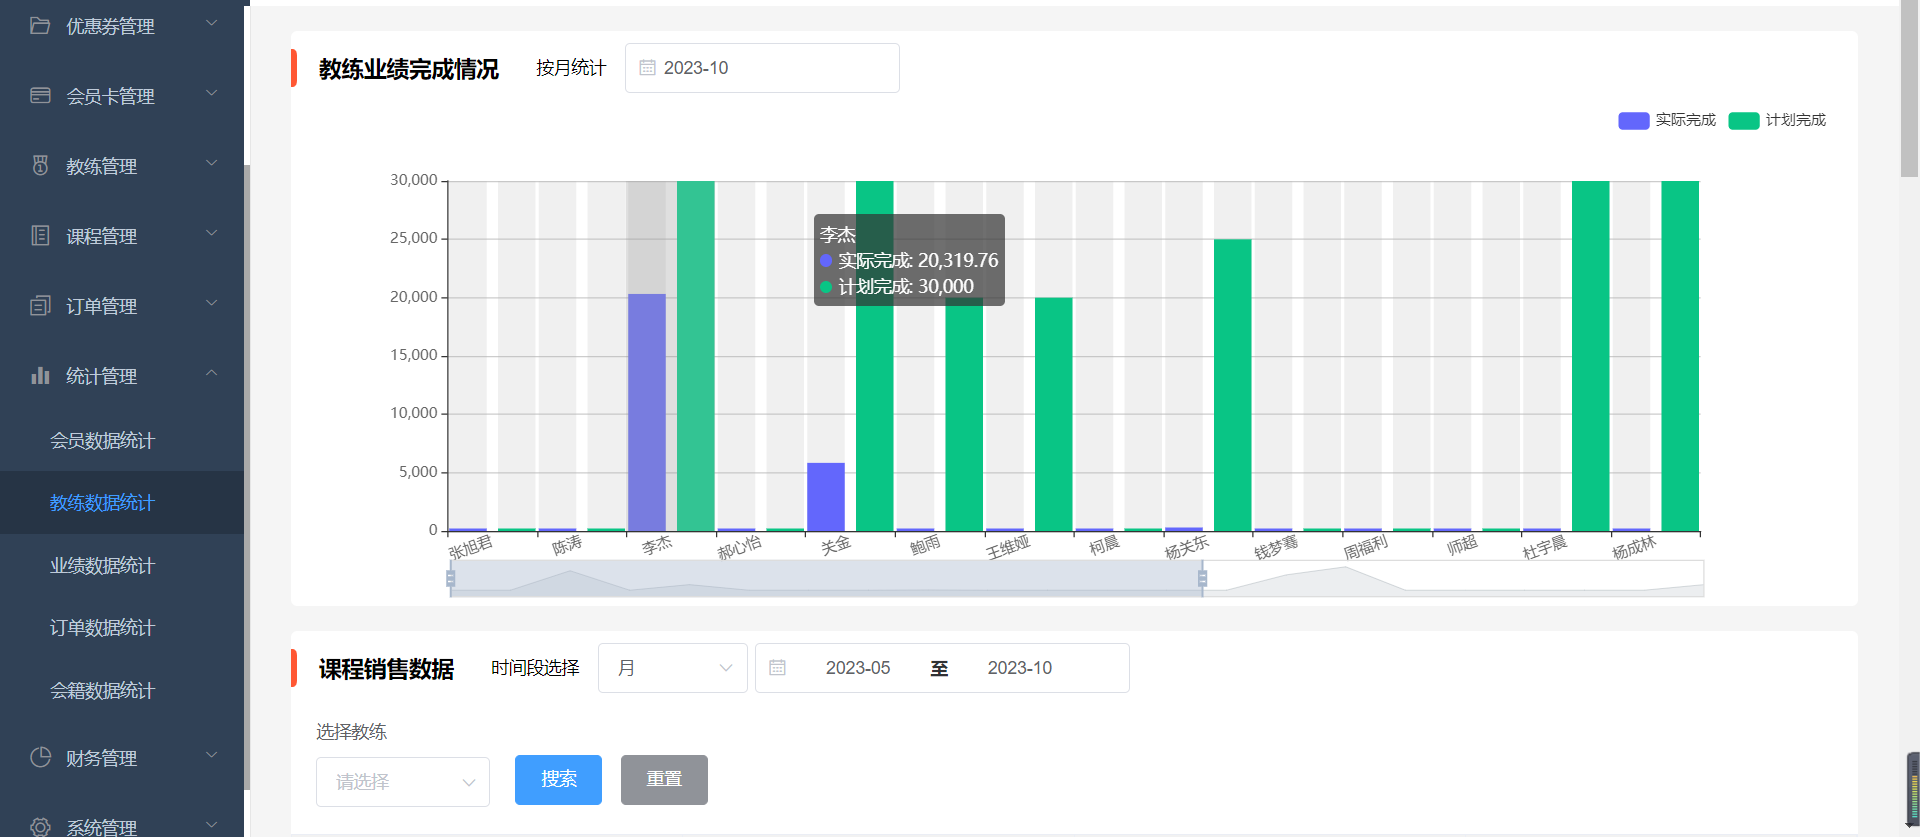Toggle 计划完成 legend series
The width and height of the screenshot is (1920, 837).
point(1777,120)
